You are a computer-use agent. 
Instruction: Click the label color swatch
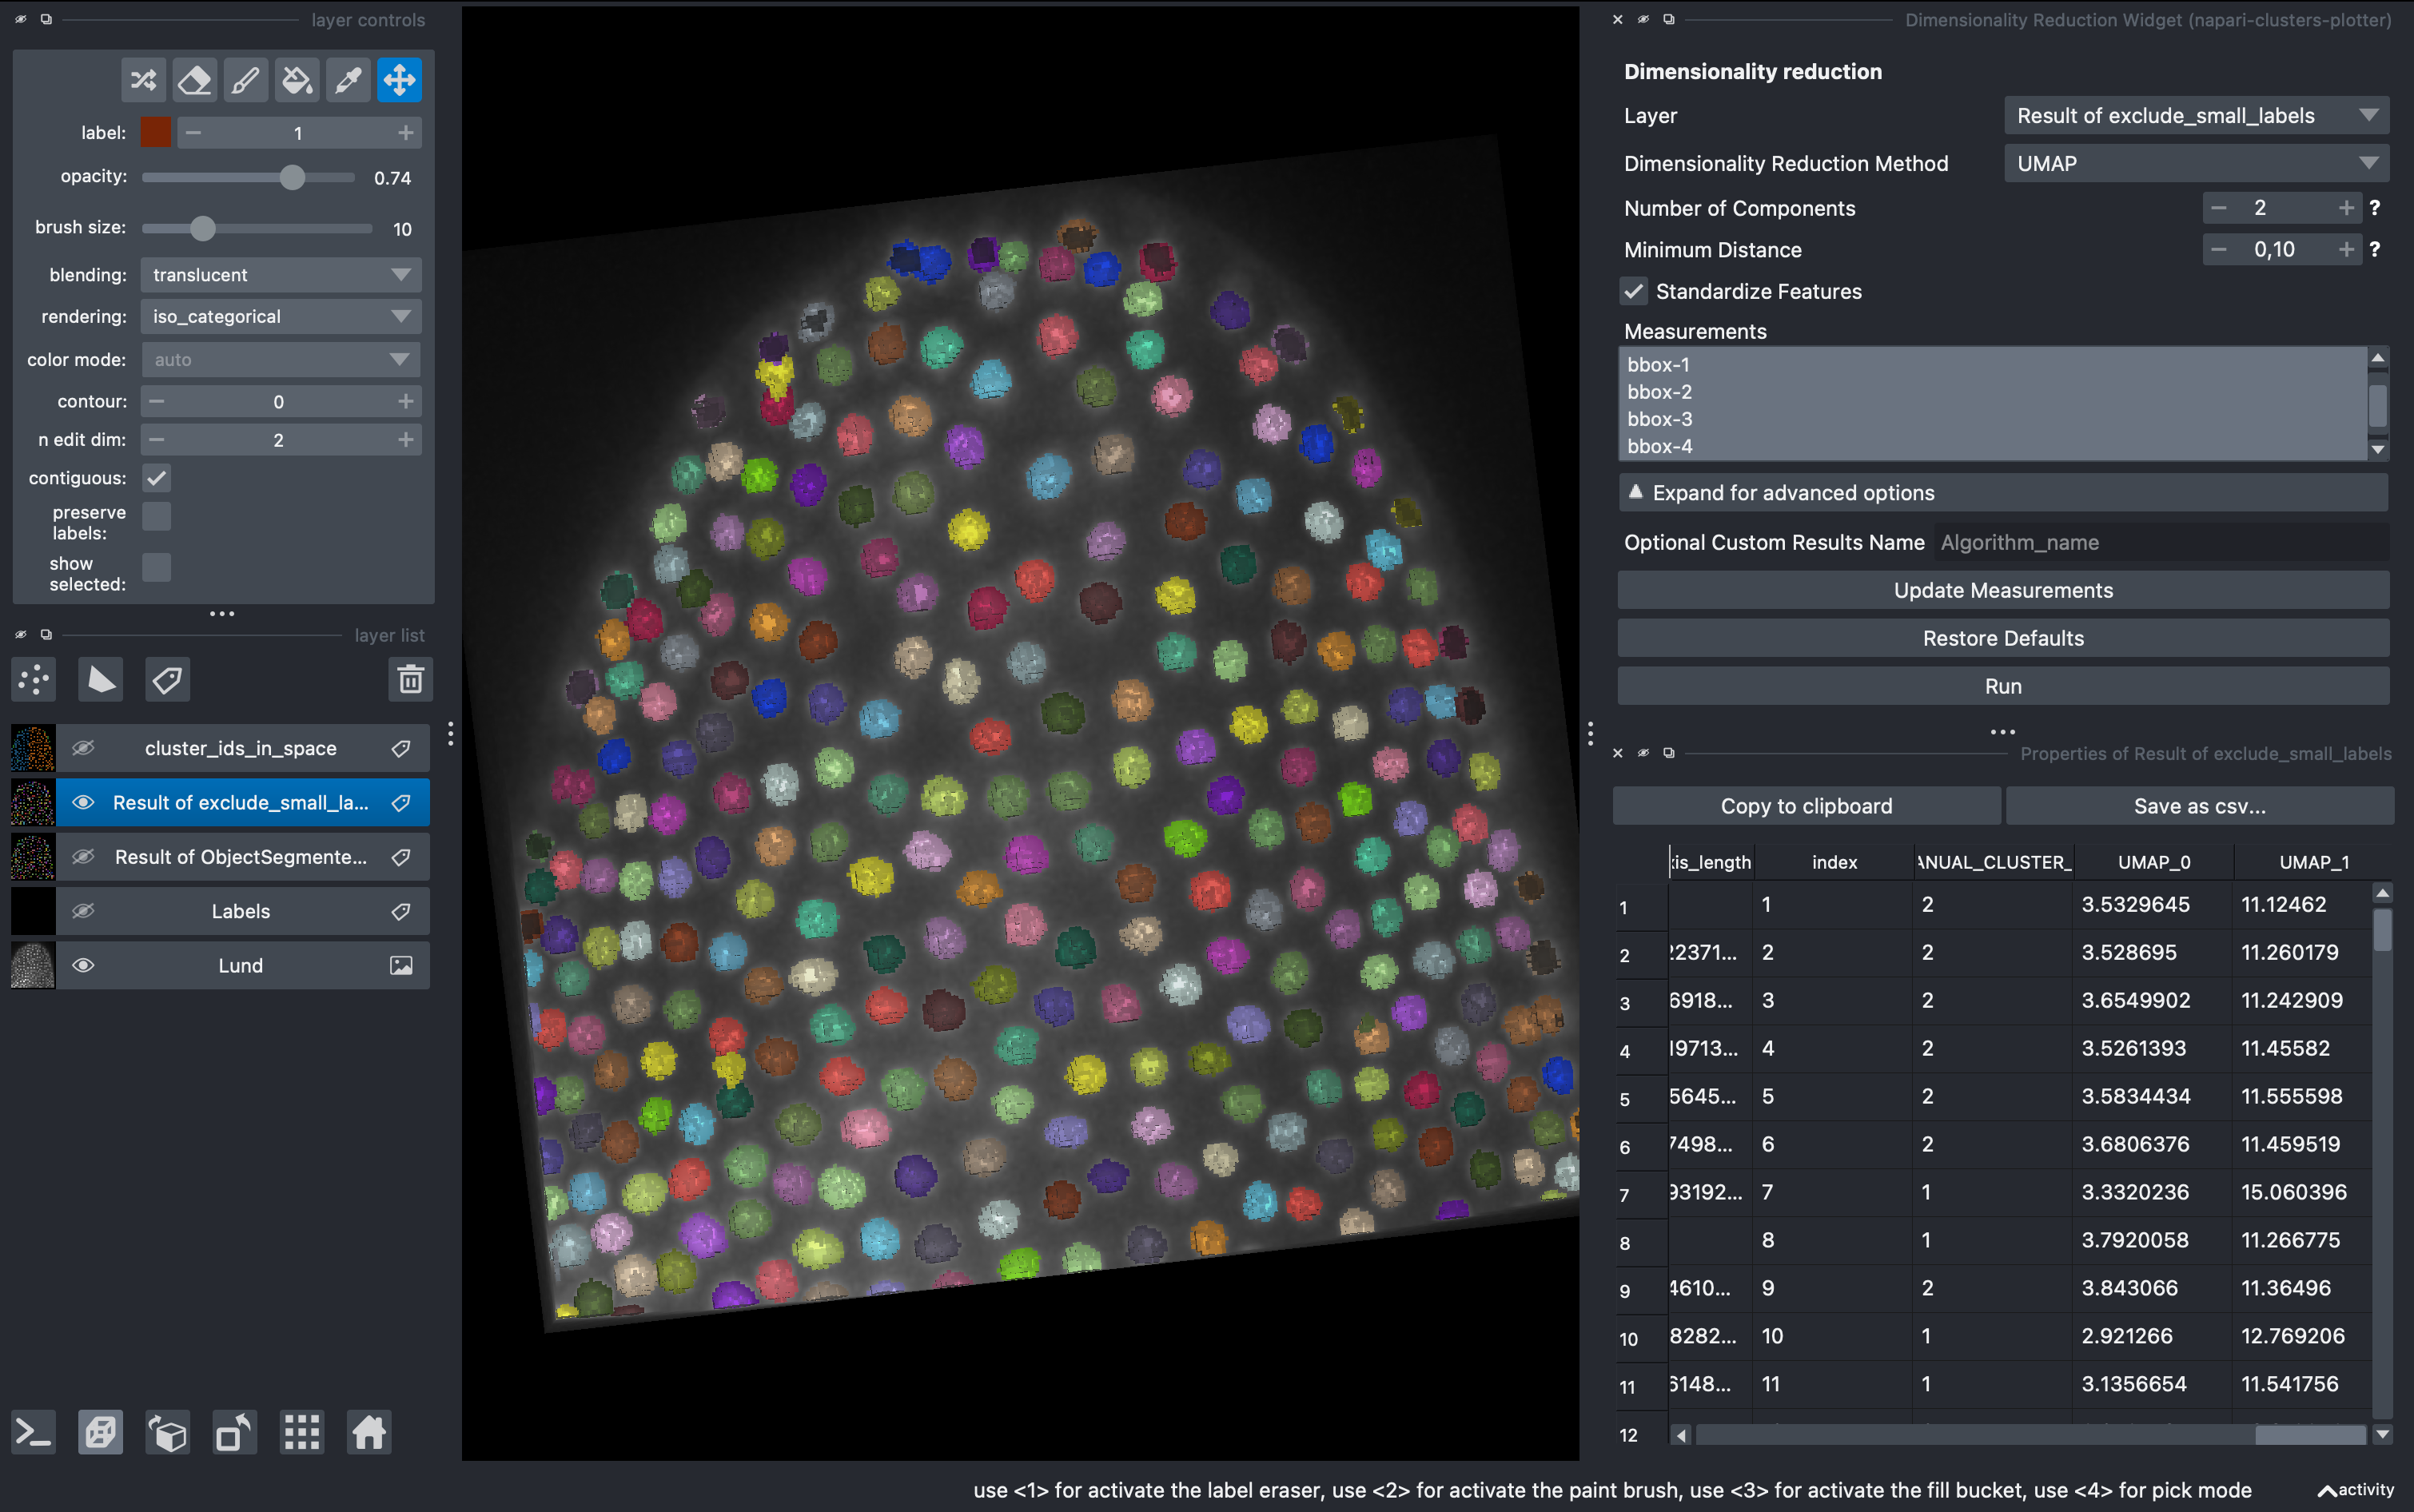coord(156,133)
